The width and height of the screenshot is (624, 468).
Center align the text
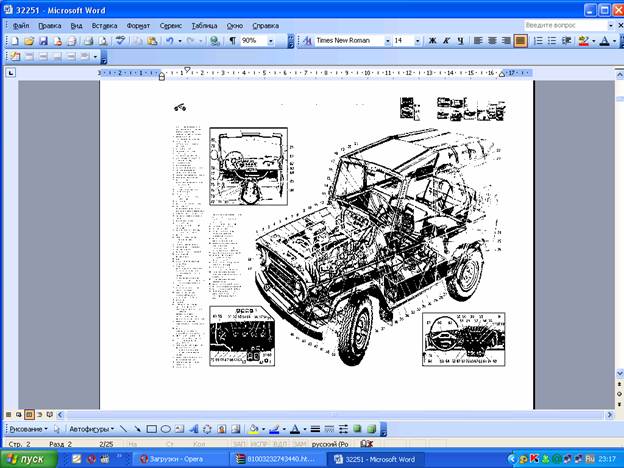tap(492, 41)
